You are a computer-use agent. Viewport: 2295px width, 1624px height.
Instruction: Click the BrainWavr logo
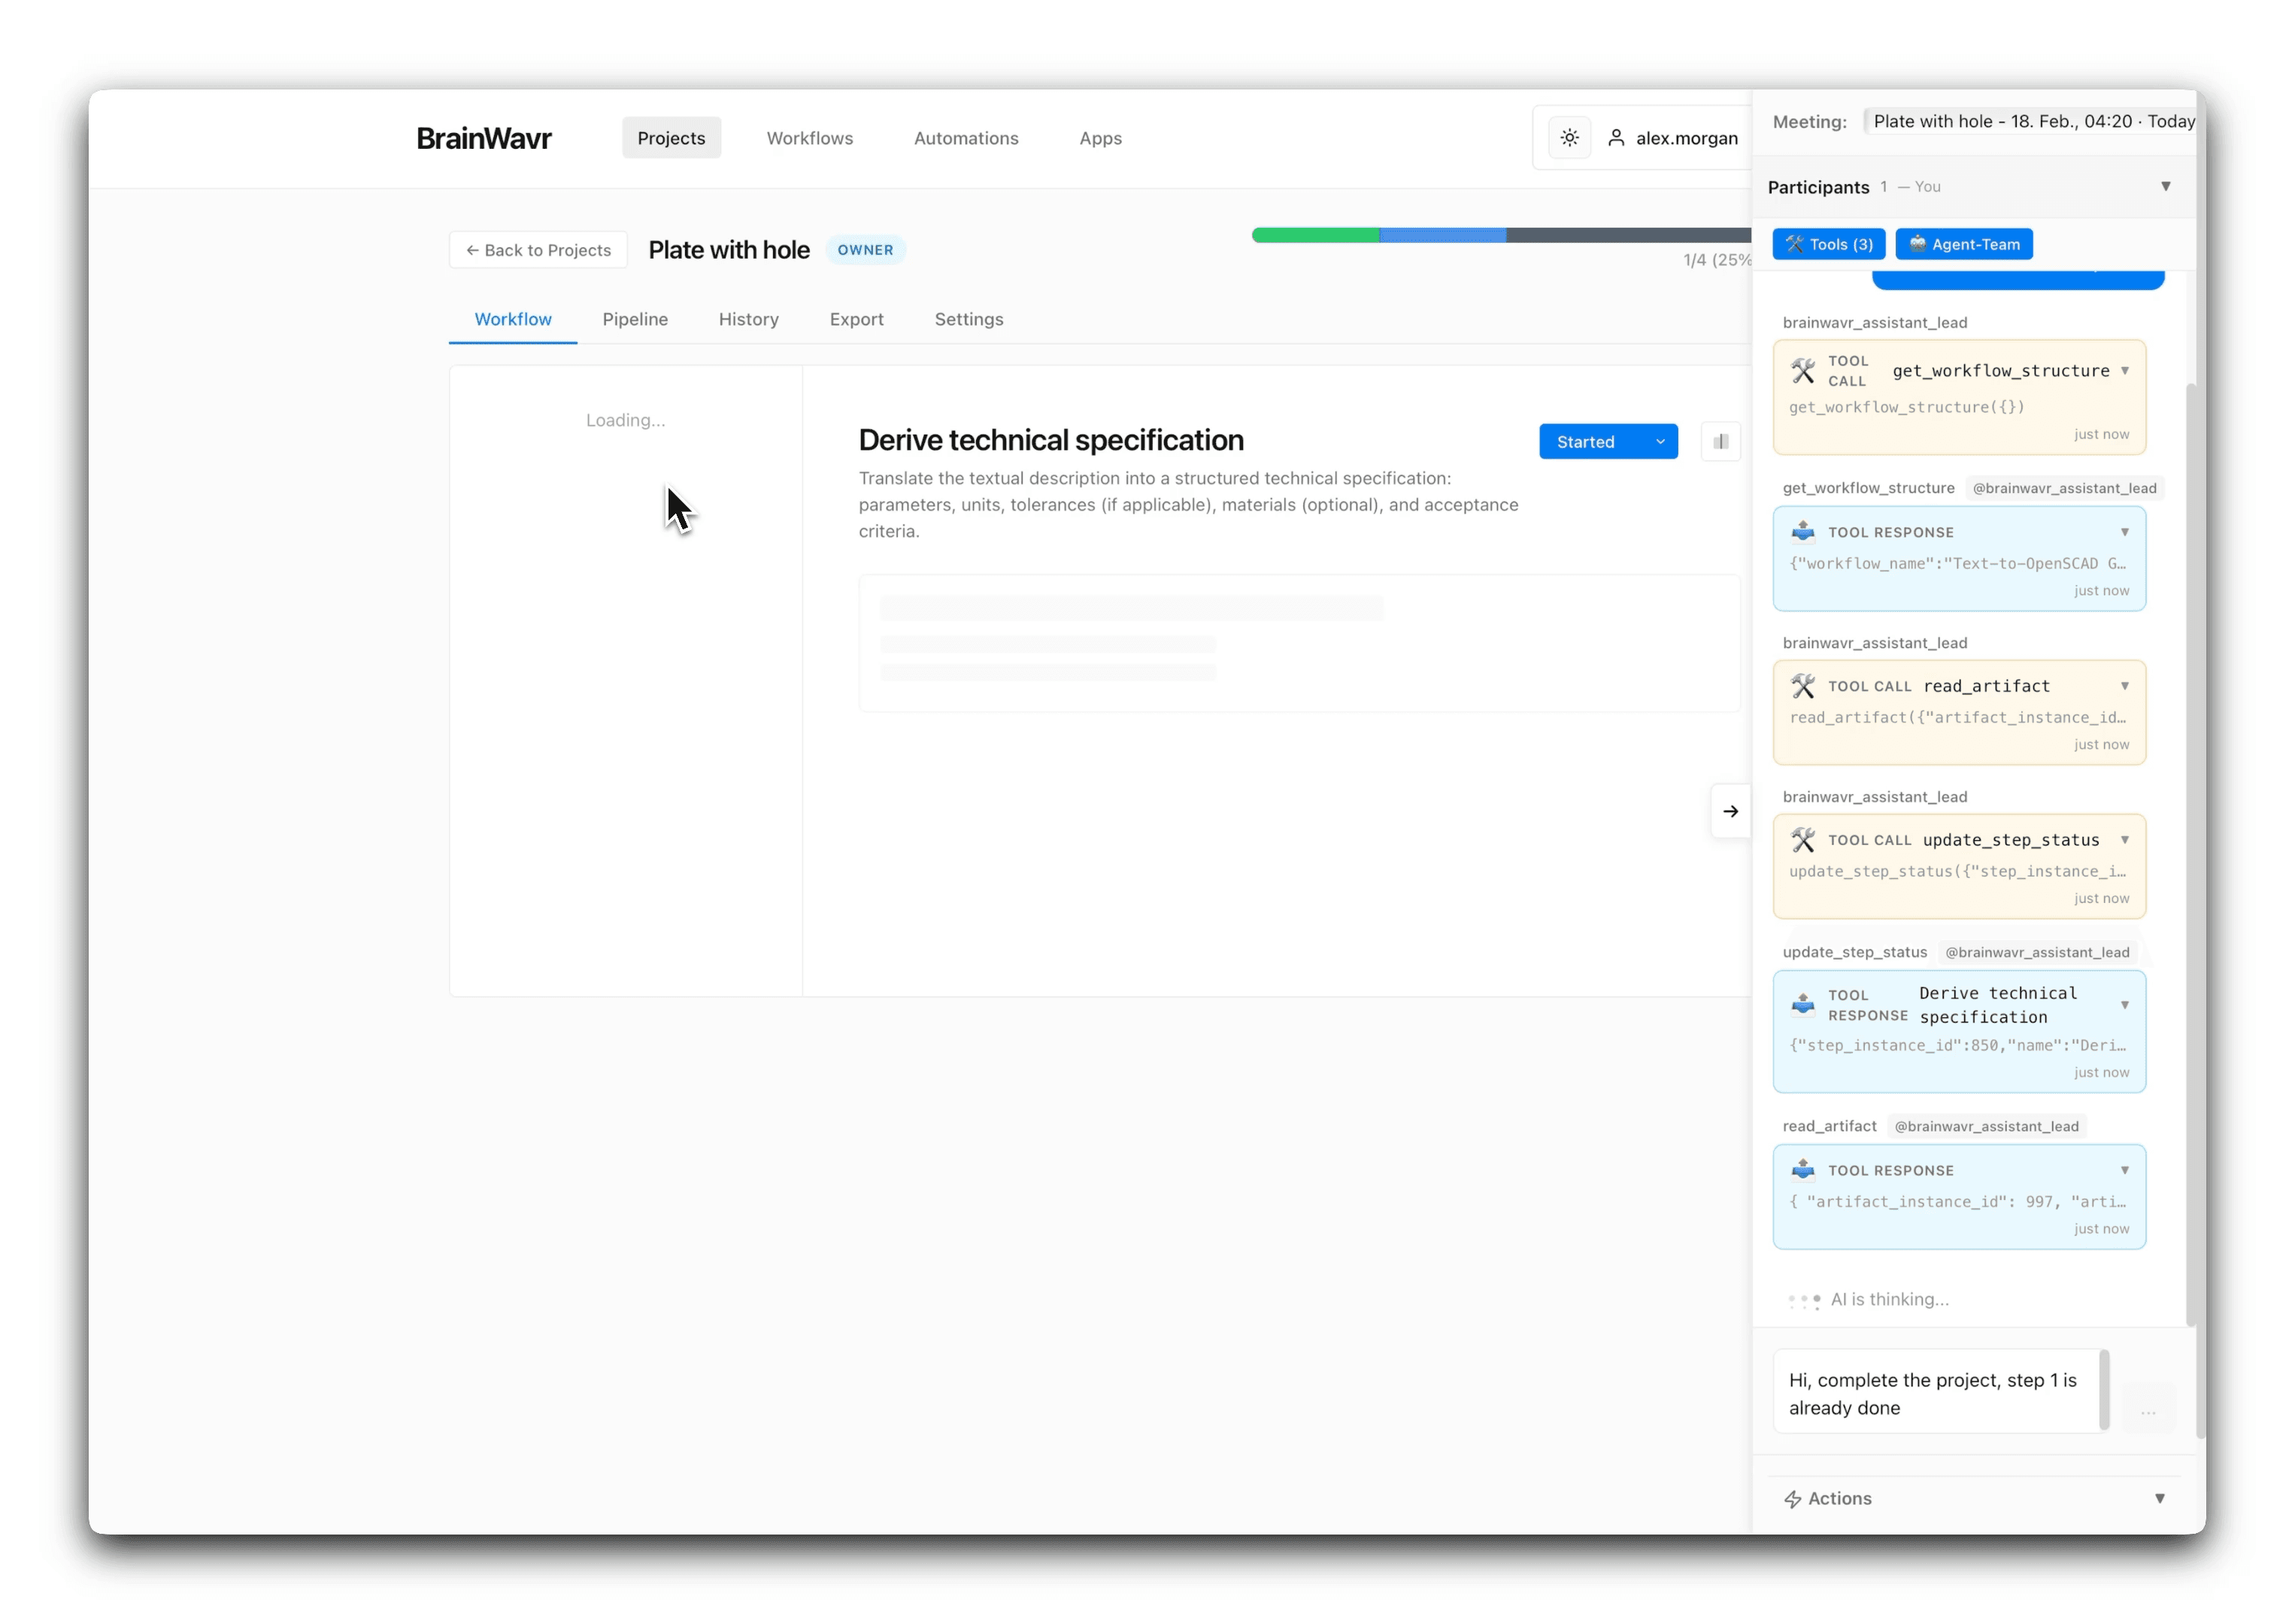pos(483,138)
